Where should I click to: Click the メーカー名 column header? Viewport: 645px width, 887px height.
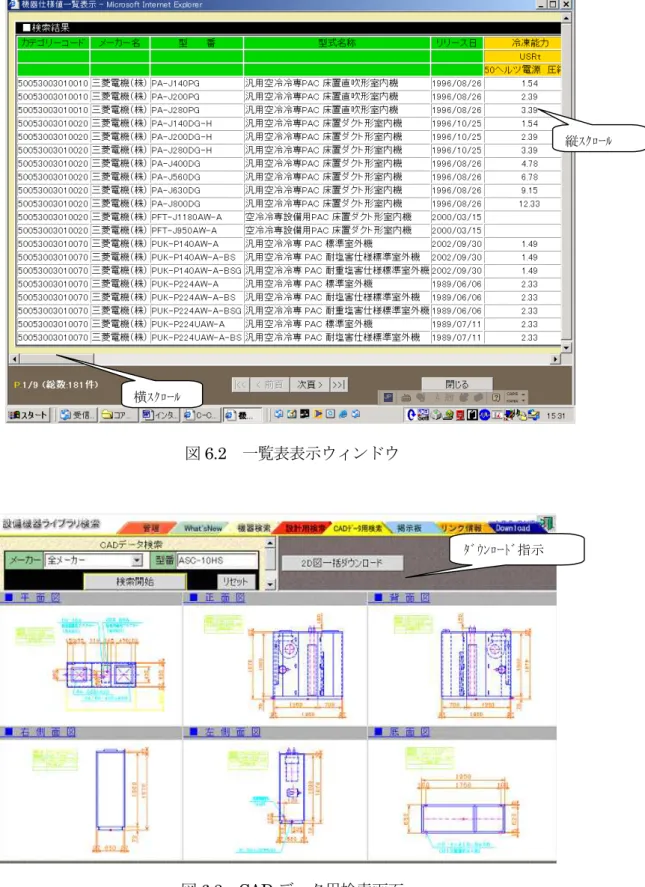point(120,43)
